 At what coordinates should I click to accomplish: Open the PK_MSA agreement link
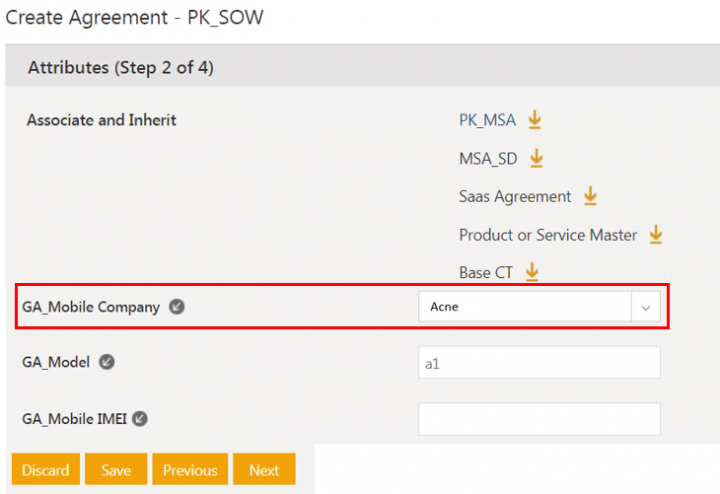(487, 121)
